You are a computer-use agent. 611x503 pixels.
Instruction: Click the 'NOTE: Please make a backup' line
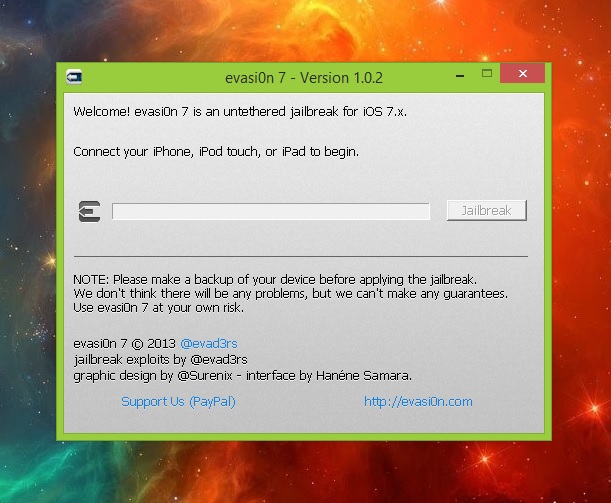275,279
